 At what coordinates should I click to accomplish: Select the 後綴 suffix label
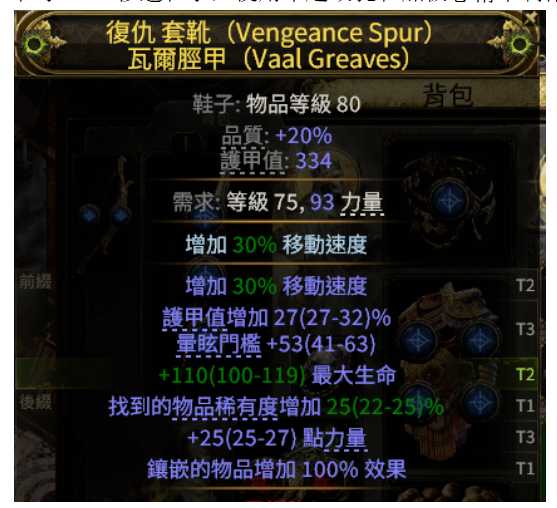(36, 402)
